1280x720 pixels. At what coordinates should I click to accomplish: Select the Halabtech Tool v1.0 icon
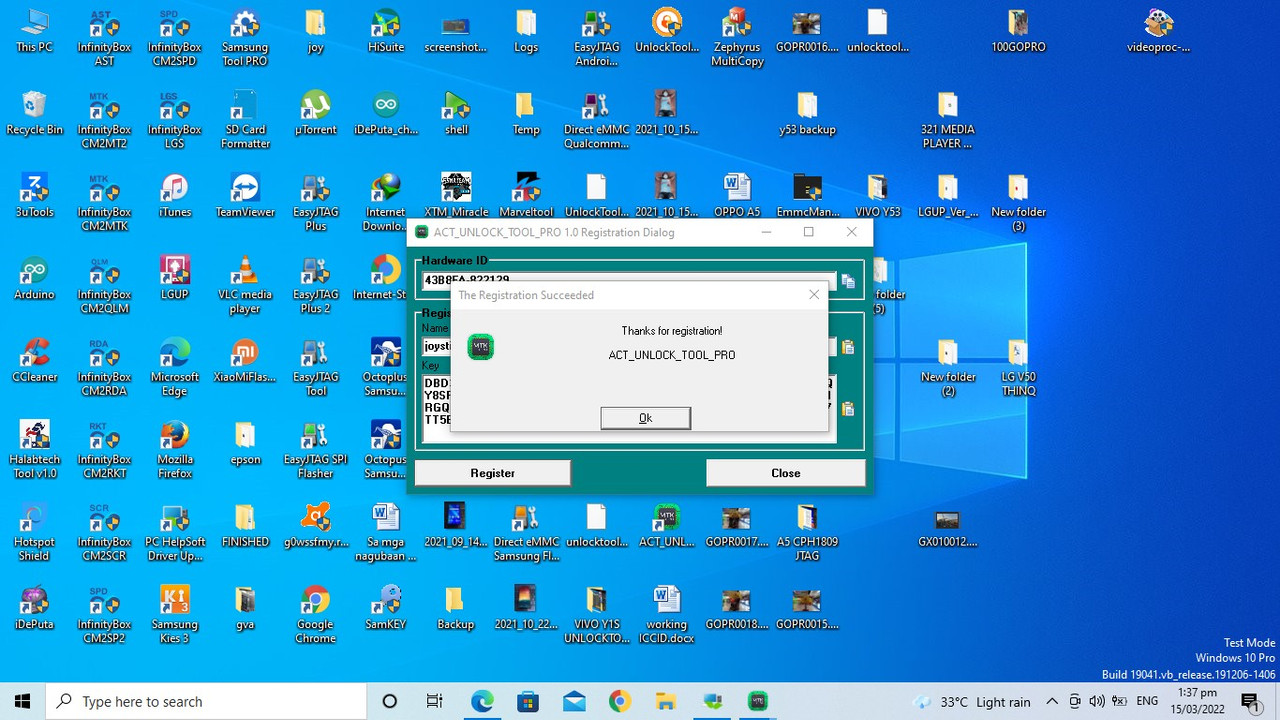click(x=34, y=451)
